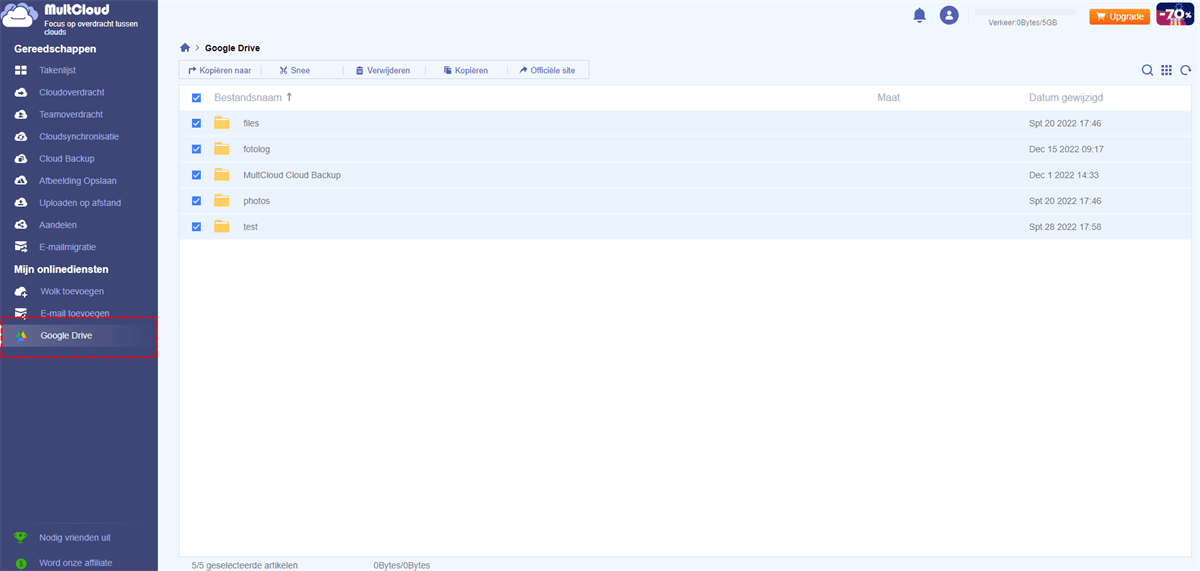Click the orange Upgrade button
Viewport: 1200px width, 571px height.
click(1119, 17)
